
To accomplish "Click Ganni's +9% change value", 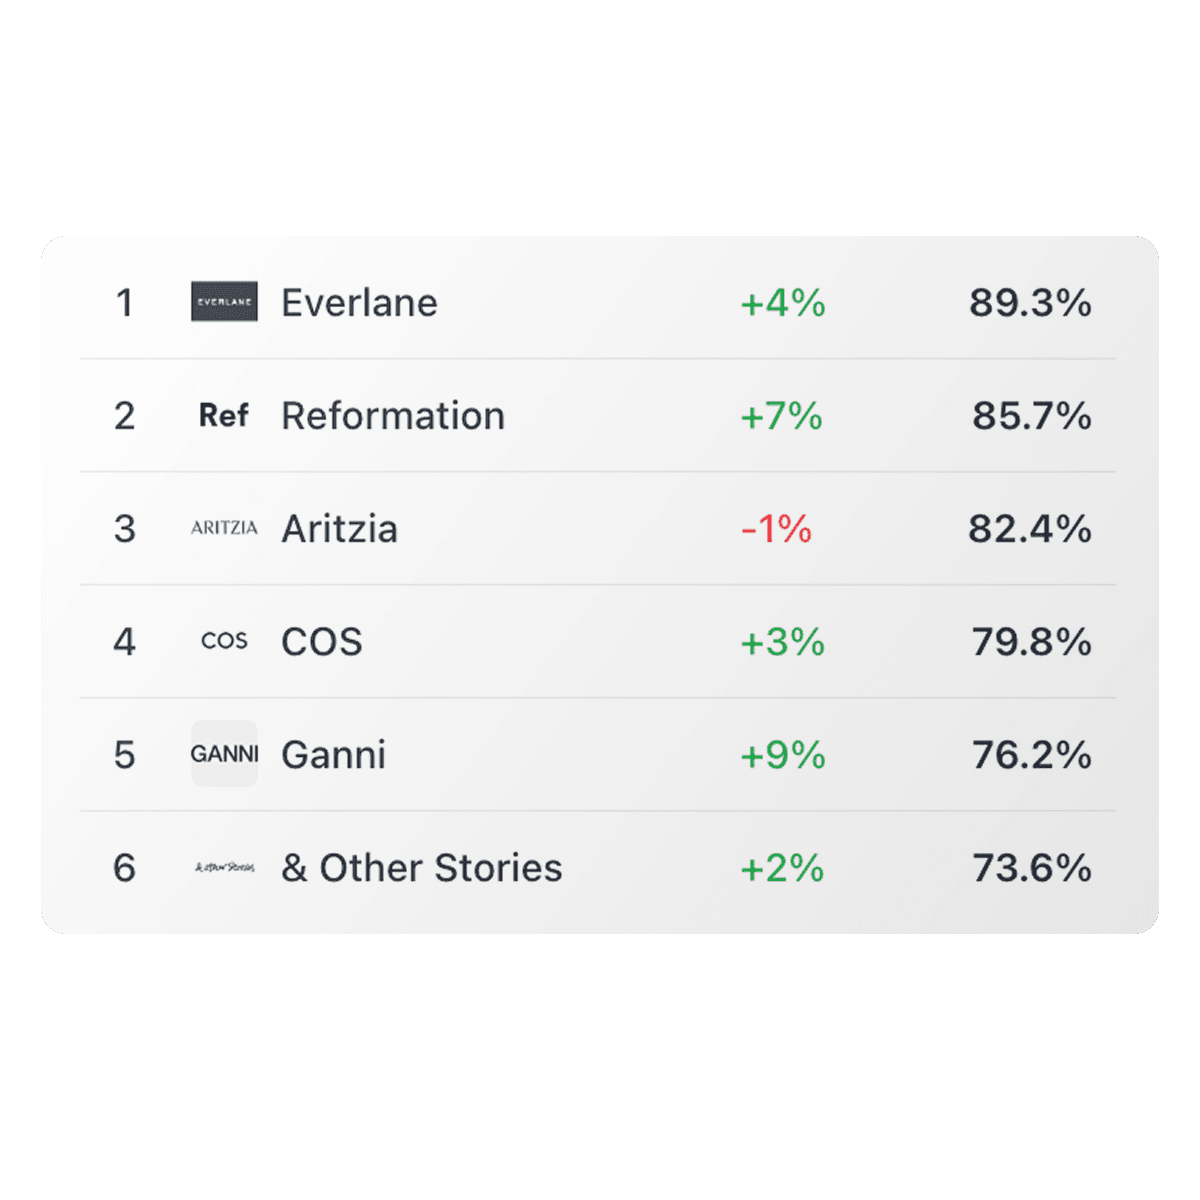I will pos(783,755).
